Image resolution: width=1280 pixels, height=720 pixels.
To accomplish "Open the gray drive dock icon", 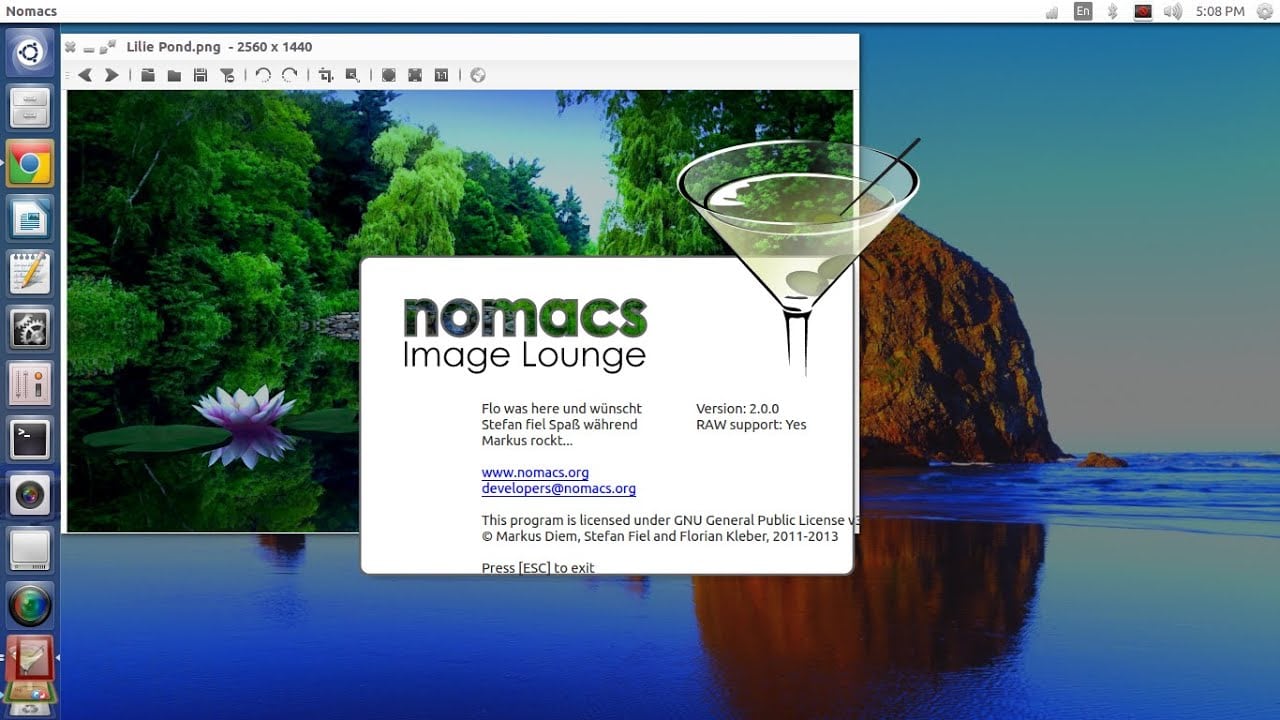I will point(30,550).
